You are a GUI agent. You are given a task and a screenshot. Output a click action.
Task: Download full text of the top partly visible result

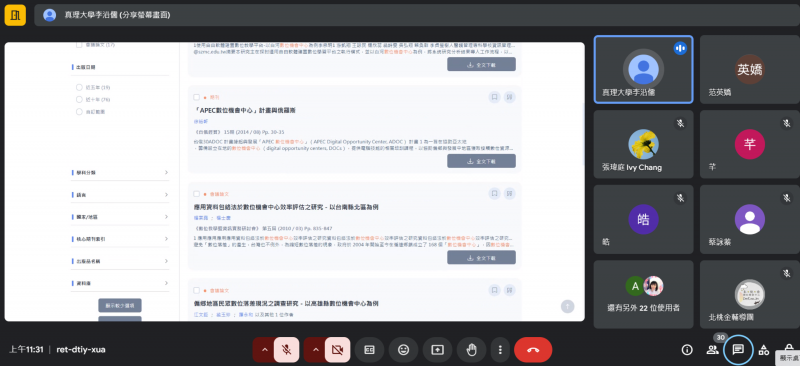[x=481, y=64]
